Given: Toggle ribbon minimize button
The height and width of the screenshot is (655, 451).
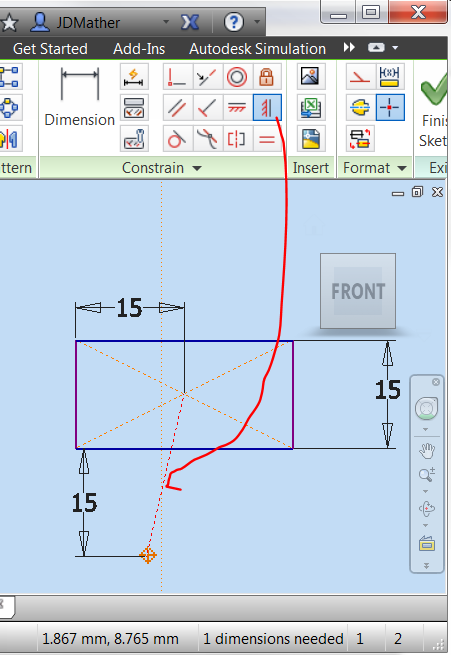Looking at the screenshot, I should point(376,48).
